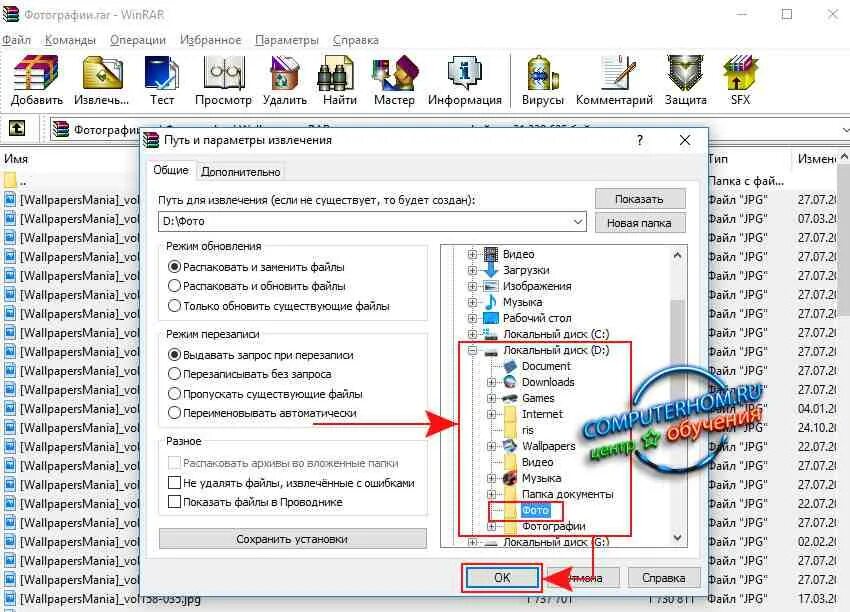Open the Справка menu

click(356, 40)
